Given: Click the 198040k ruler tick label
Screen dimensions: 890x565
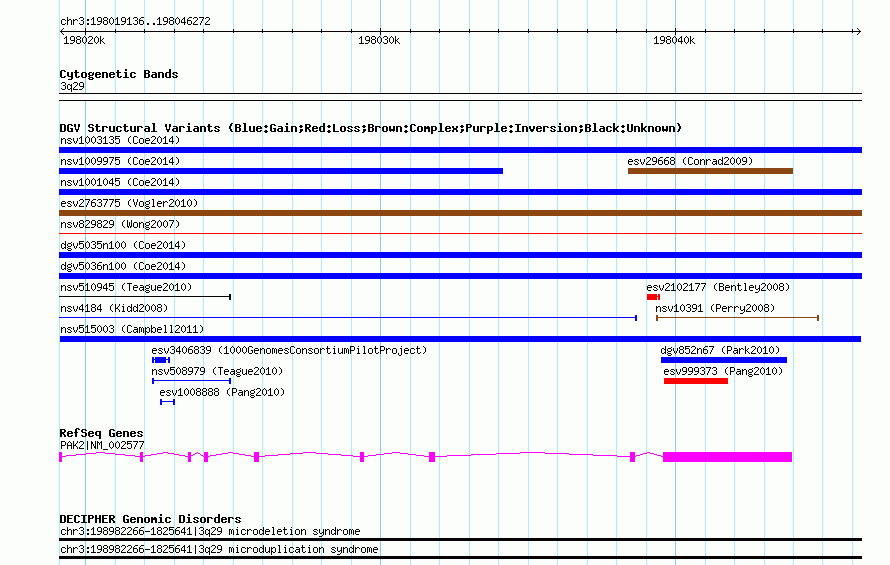Looking at the screenshot, I should [674, 40].
